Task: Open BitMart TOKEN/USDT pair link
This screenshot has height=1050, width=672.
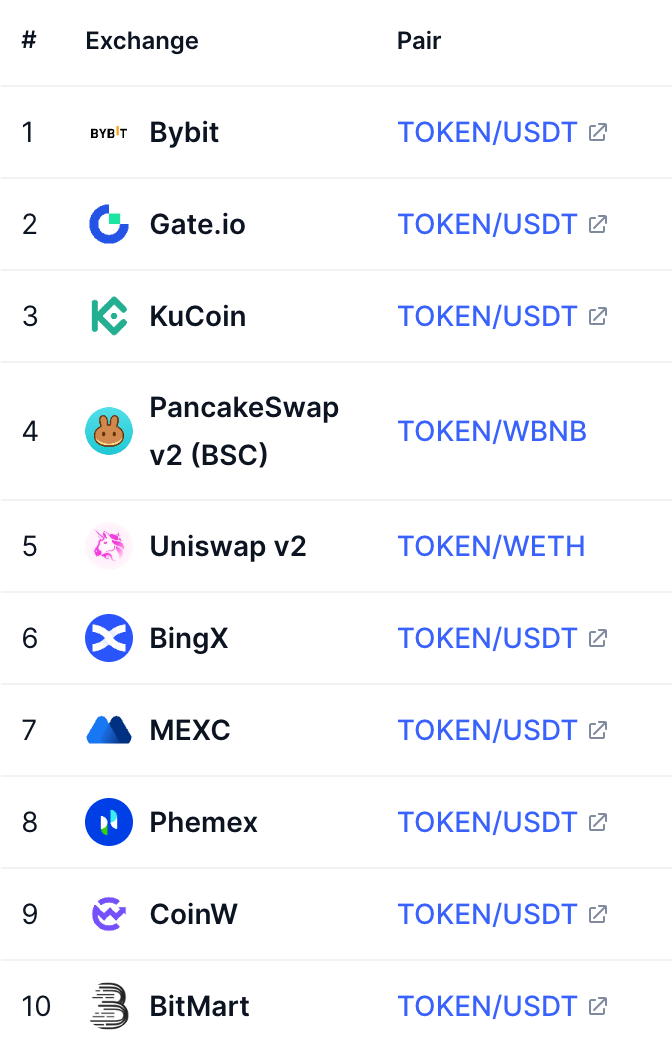Action: click(x=487, y=1006)
